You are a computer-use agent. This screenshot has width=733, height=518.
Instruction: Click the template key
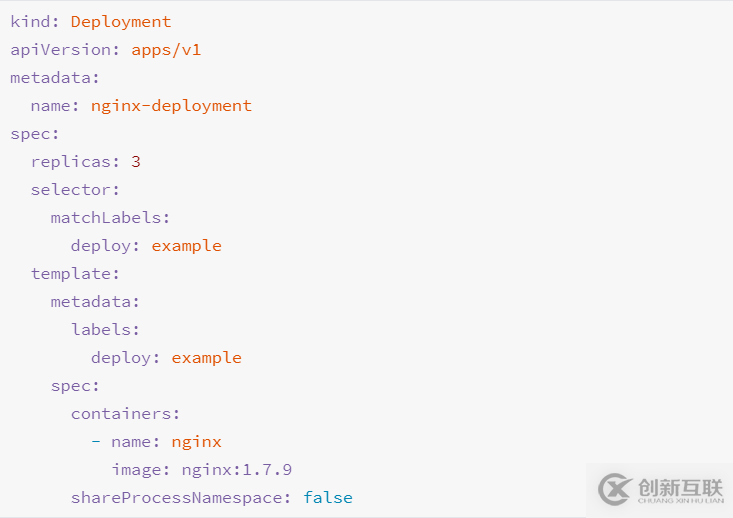point(73,273)
